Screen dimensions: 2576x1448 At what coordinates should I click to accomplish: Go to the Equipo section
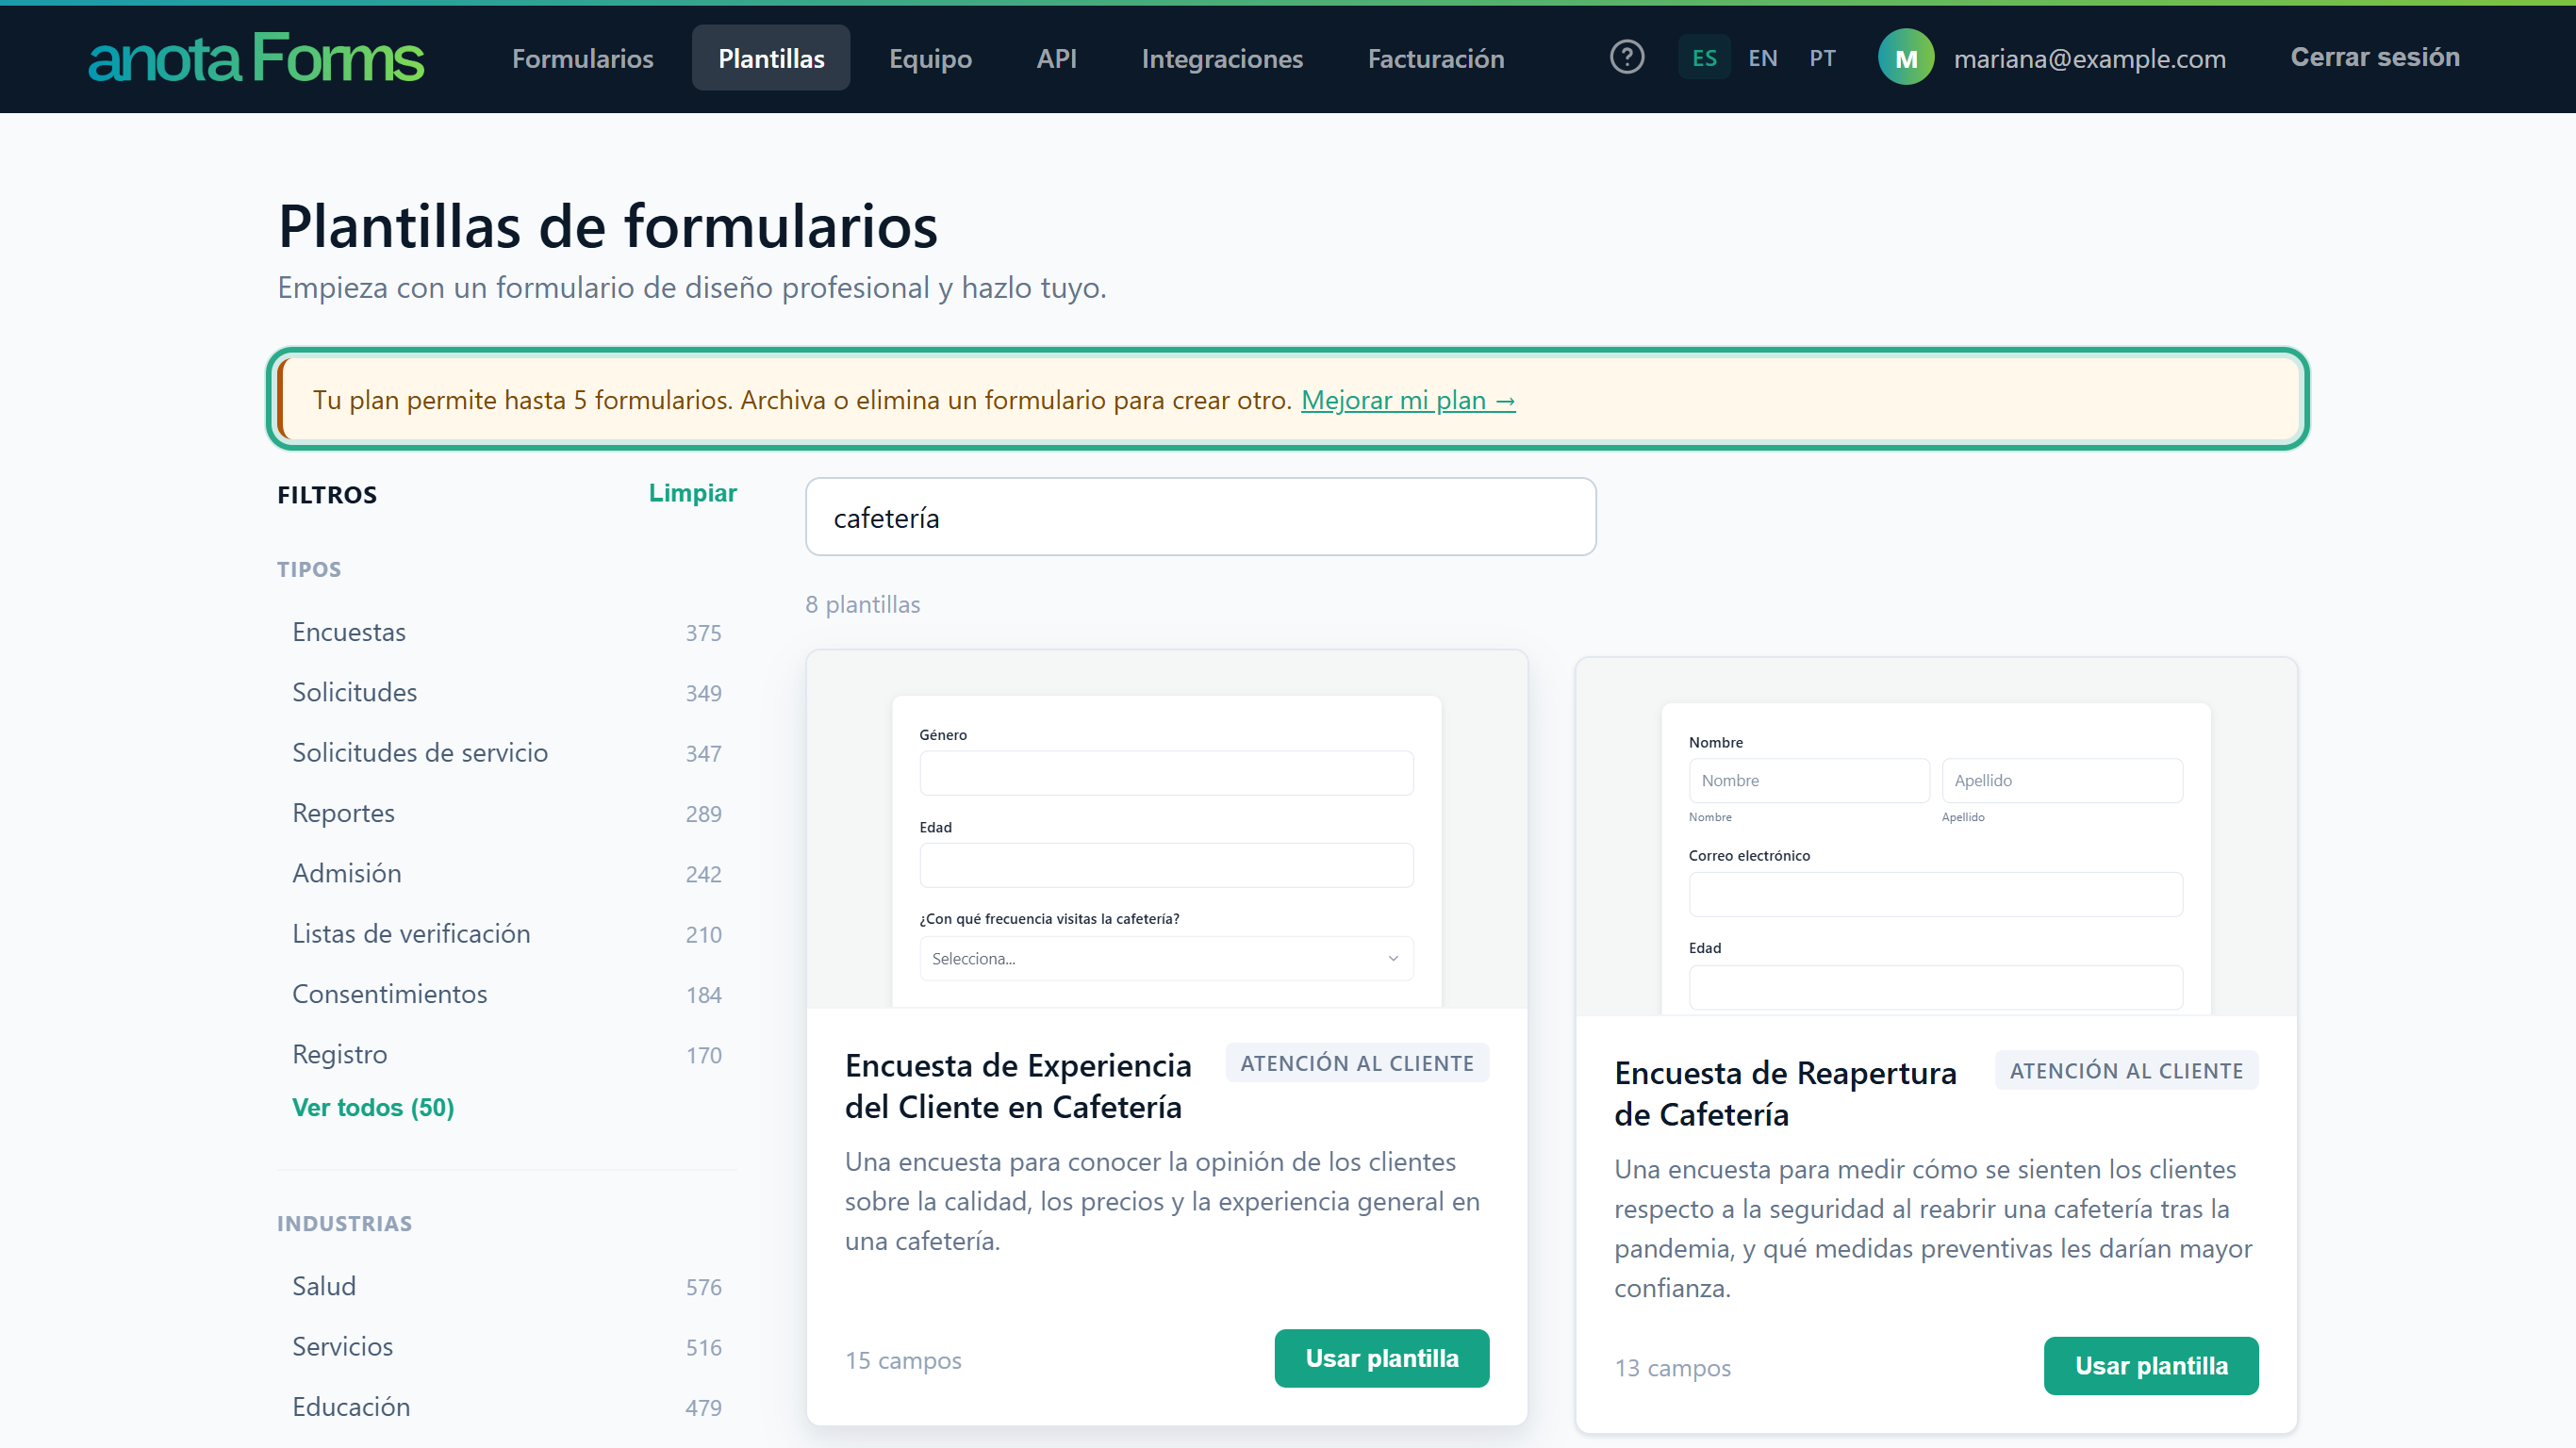[930, 58]
